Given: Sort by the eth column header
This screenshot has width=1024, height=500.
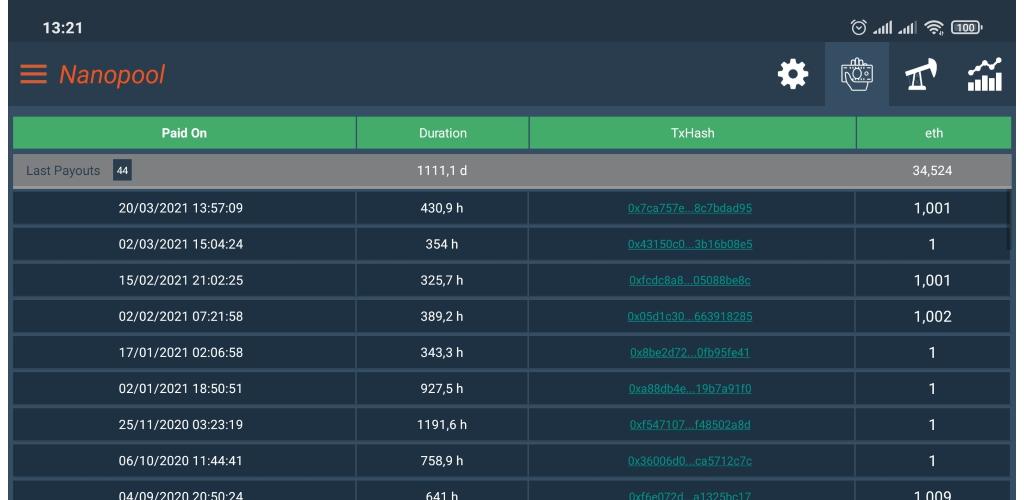Looking at the screenshot, I should (934, 133).
